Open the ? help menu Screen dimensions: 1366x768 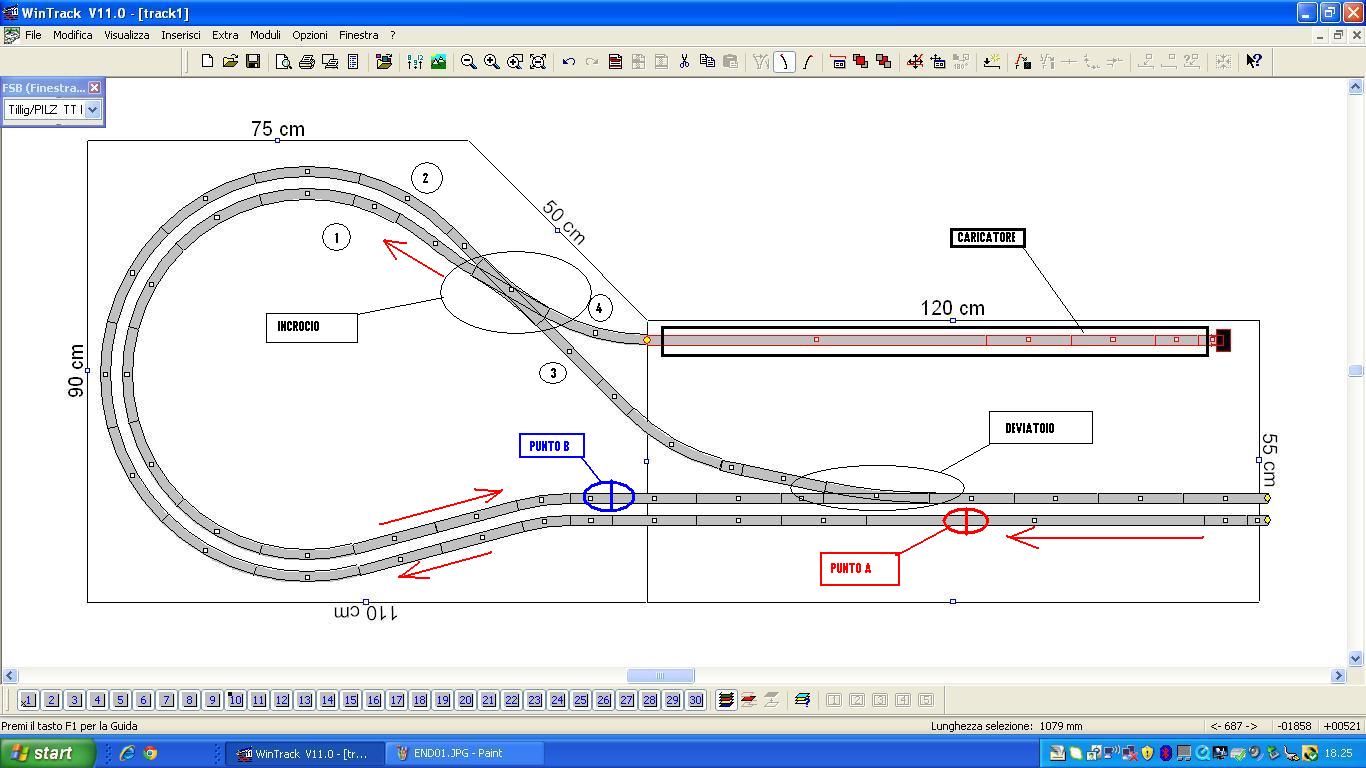(393, 35)
